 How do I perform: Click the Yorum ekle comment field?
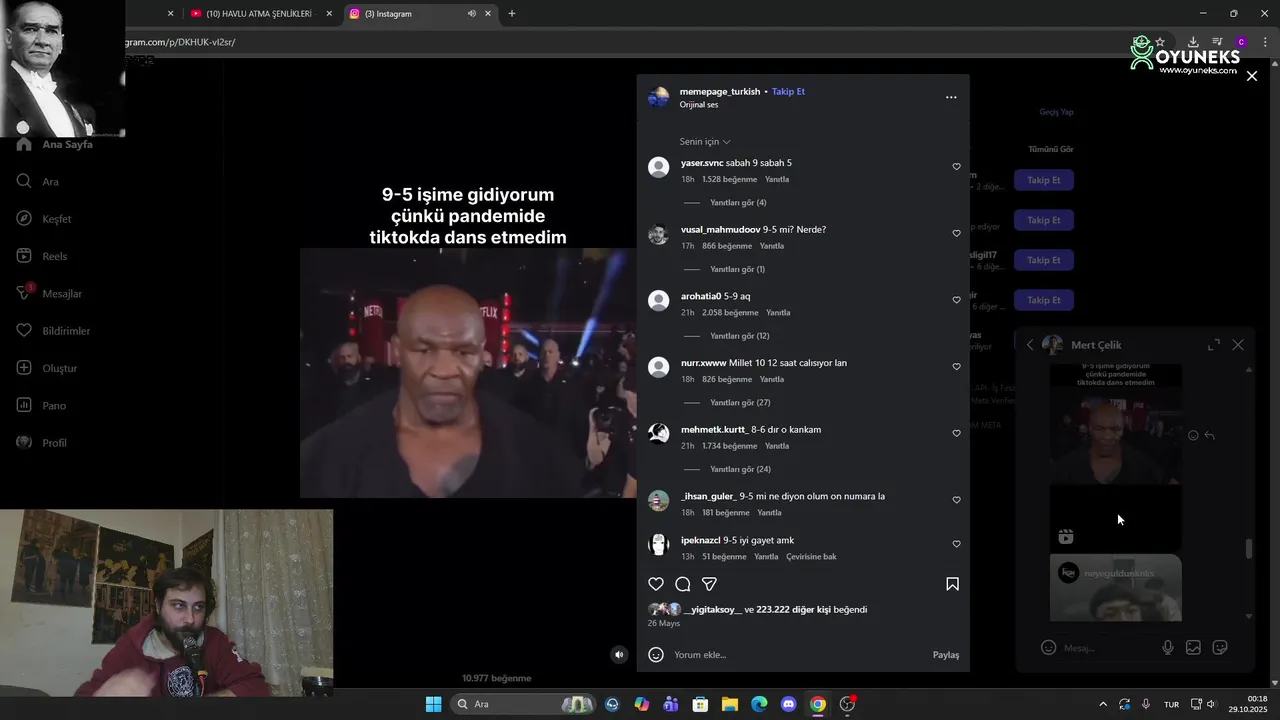(797, 655)
